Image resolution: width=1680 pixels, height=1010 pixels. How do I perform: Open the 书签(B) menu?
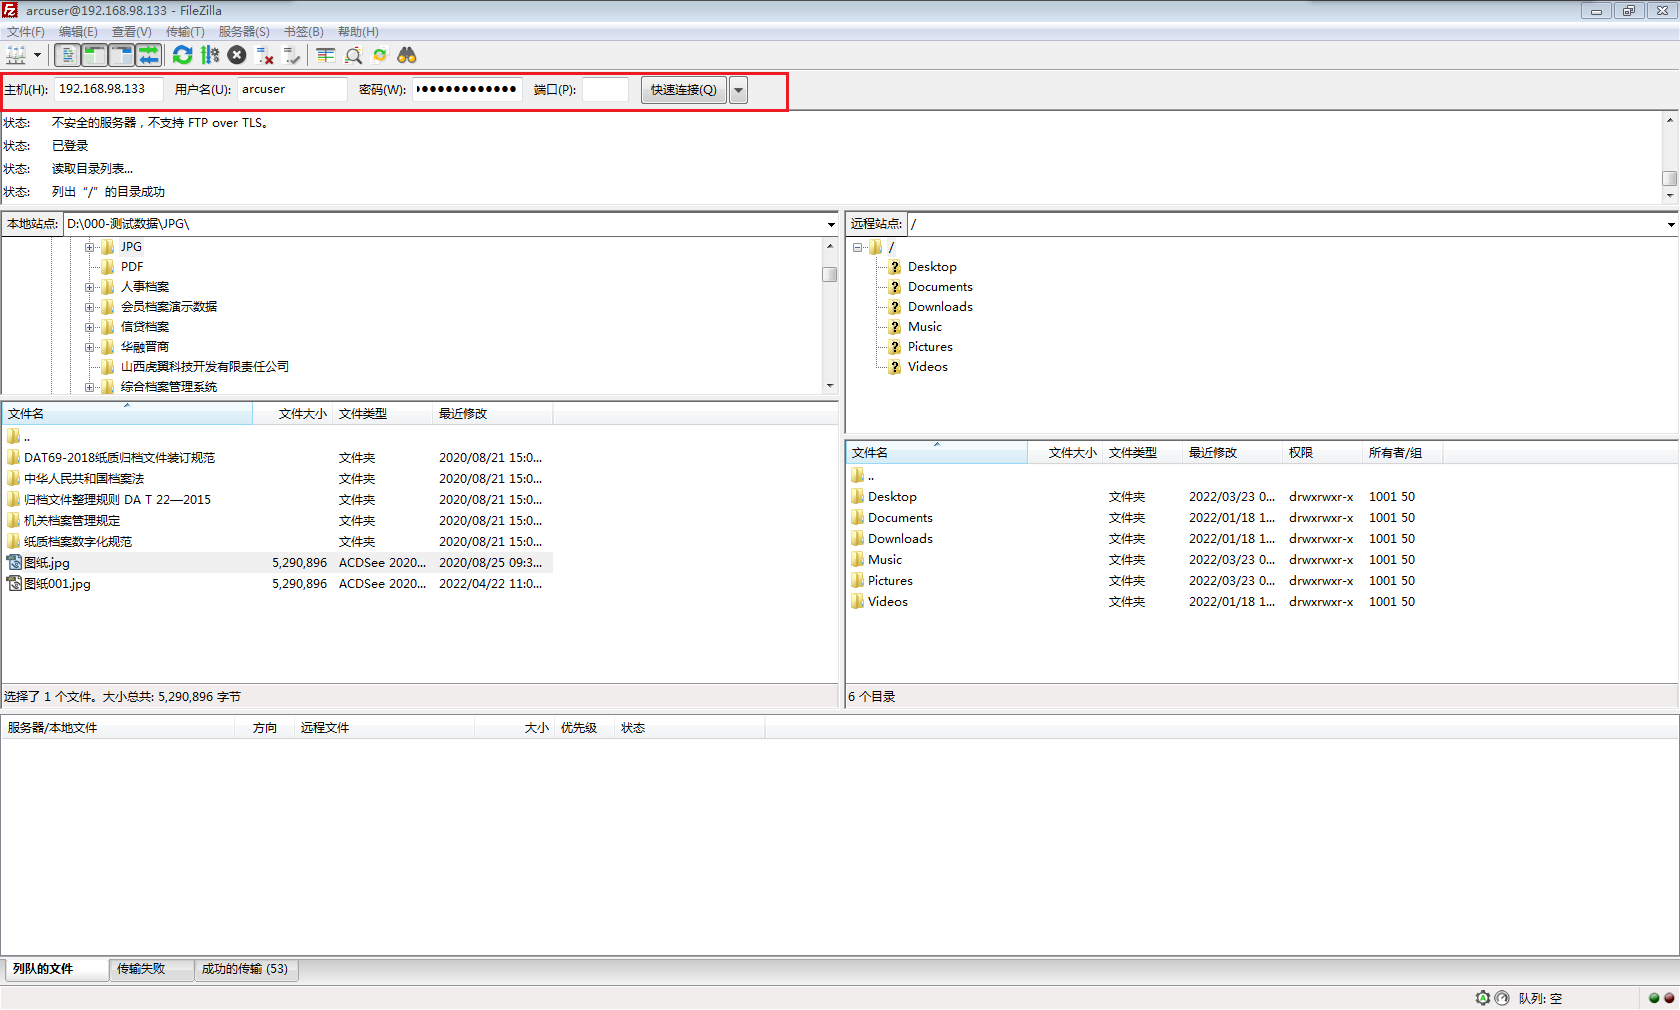point(304,32)
